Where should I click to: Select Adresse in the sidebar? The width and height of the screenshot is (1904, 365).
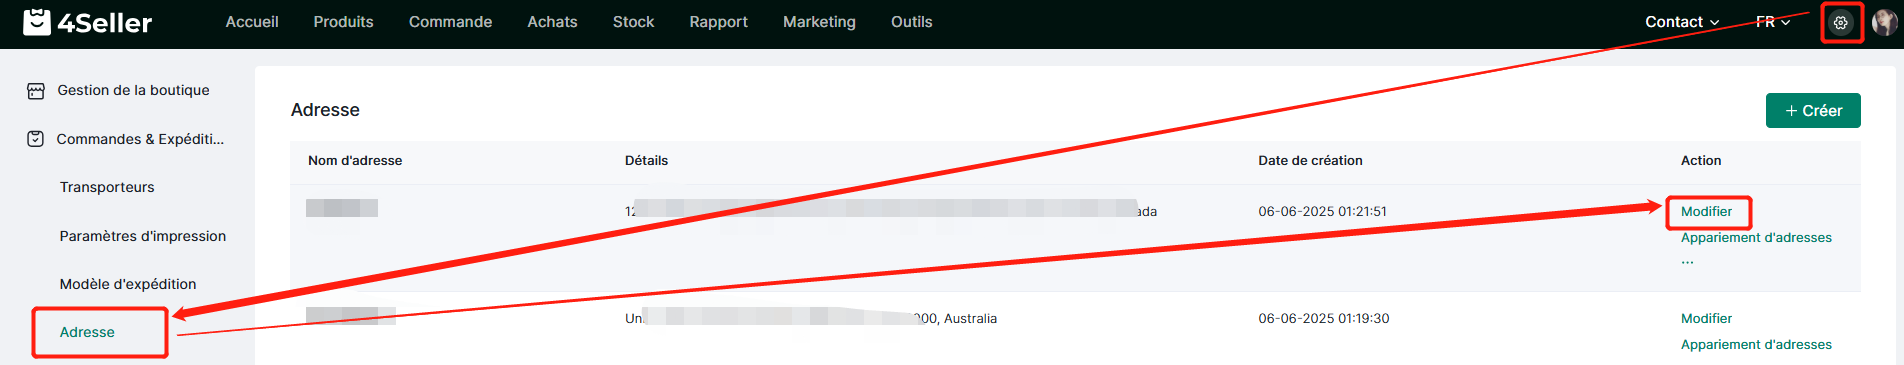pos(87,333)
